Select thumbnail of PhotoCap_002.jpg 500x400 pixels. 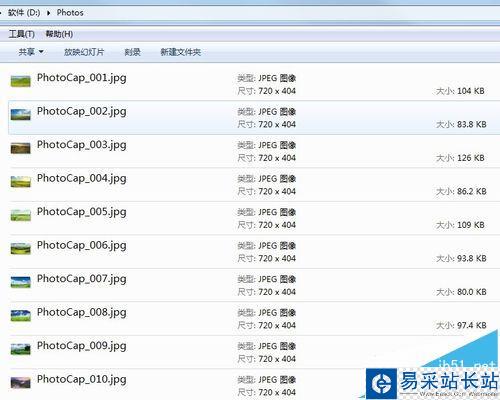[20, 114]
